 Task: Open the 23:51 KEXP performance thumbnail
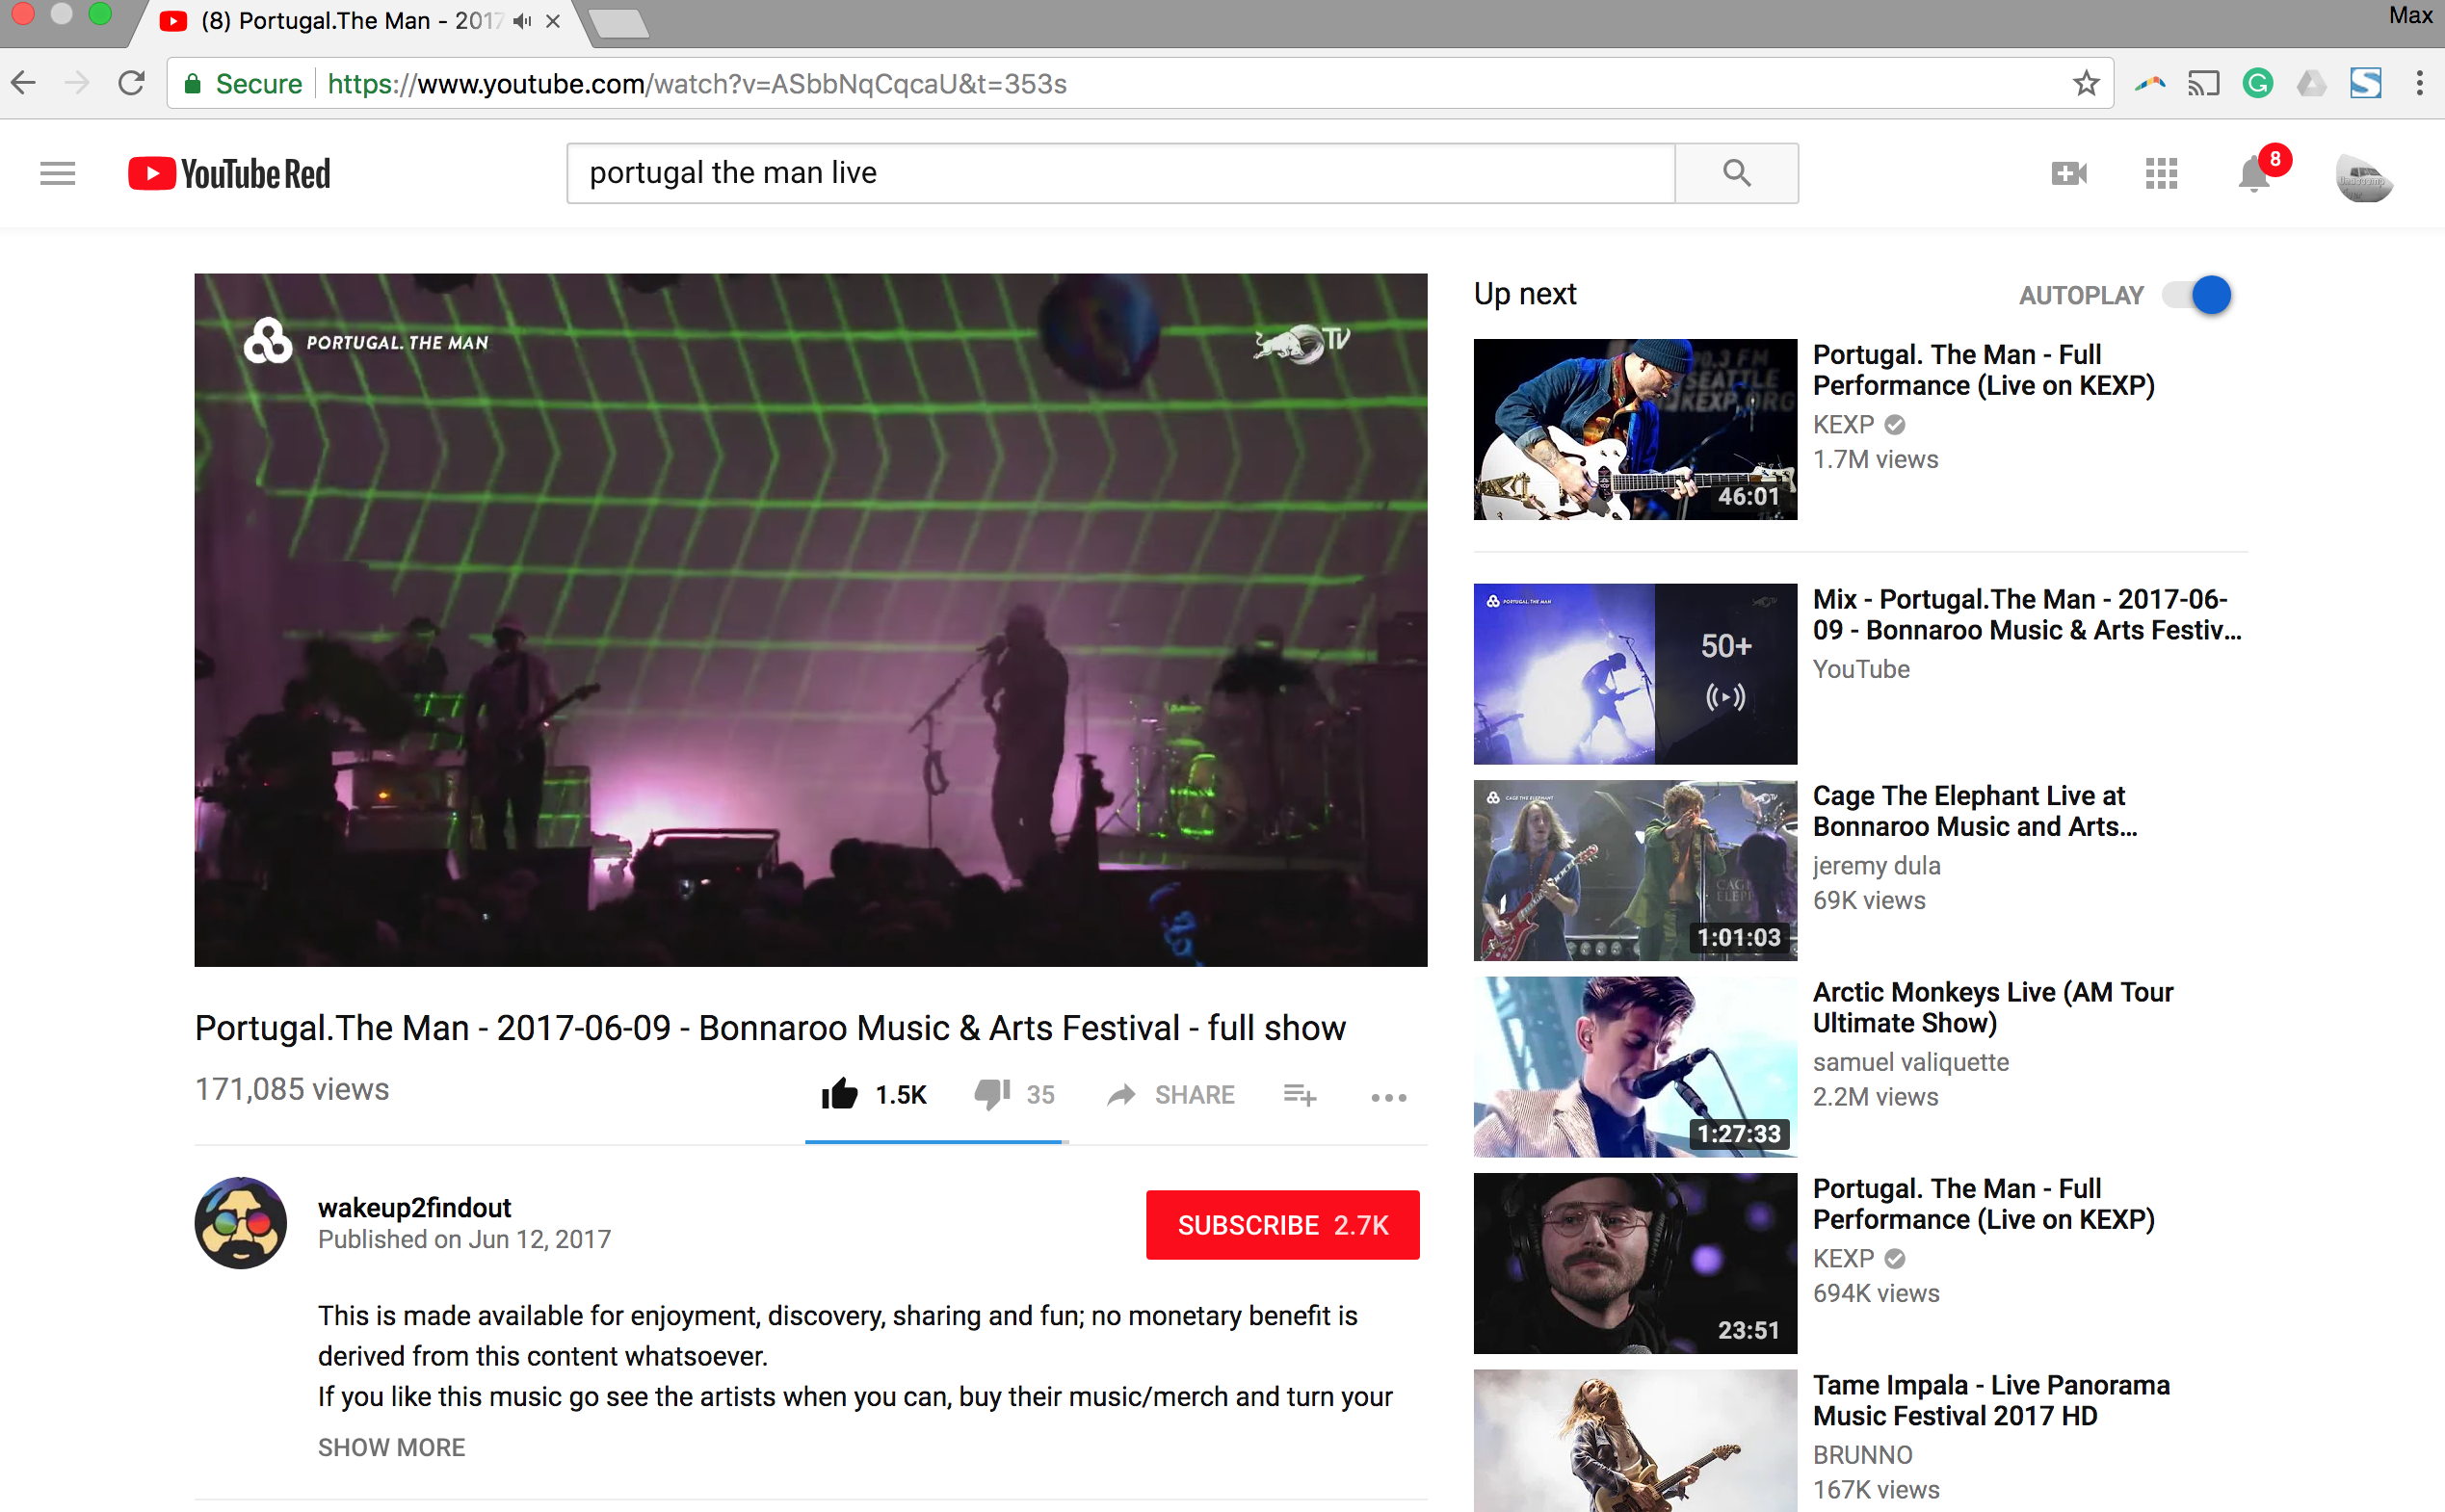(1635, 1263)
